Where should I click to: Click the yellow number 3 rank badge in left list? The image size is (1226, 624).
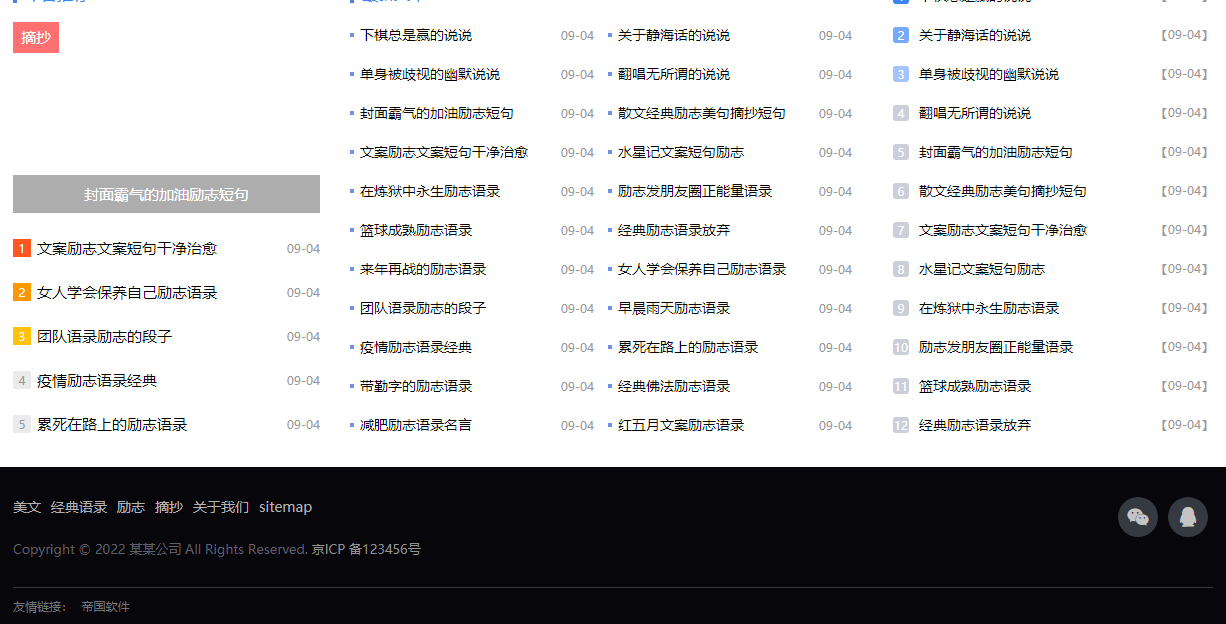click(x=22, y=337)
